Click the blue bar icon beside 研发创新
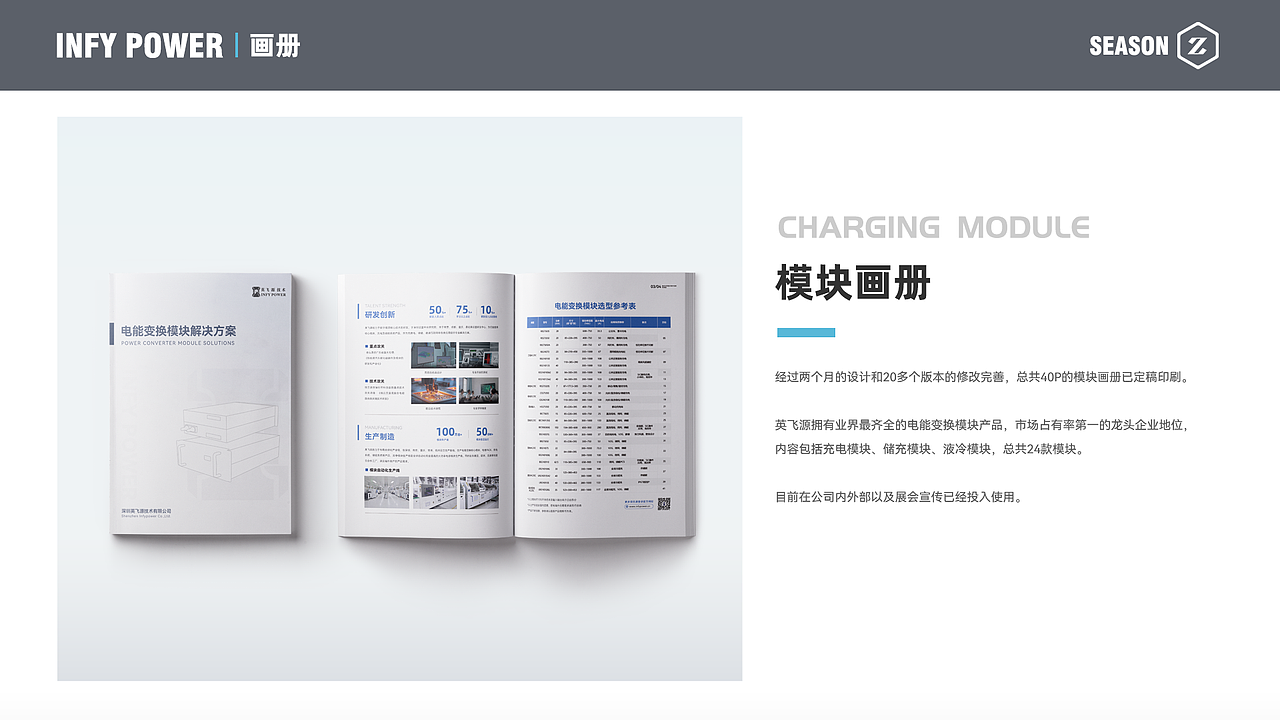Image resolution: width=1280 pixels, height=720 pixels. (x=357, y=311)
